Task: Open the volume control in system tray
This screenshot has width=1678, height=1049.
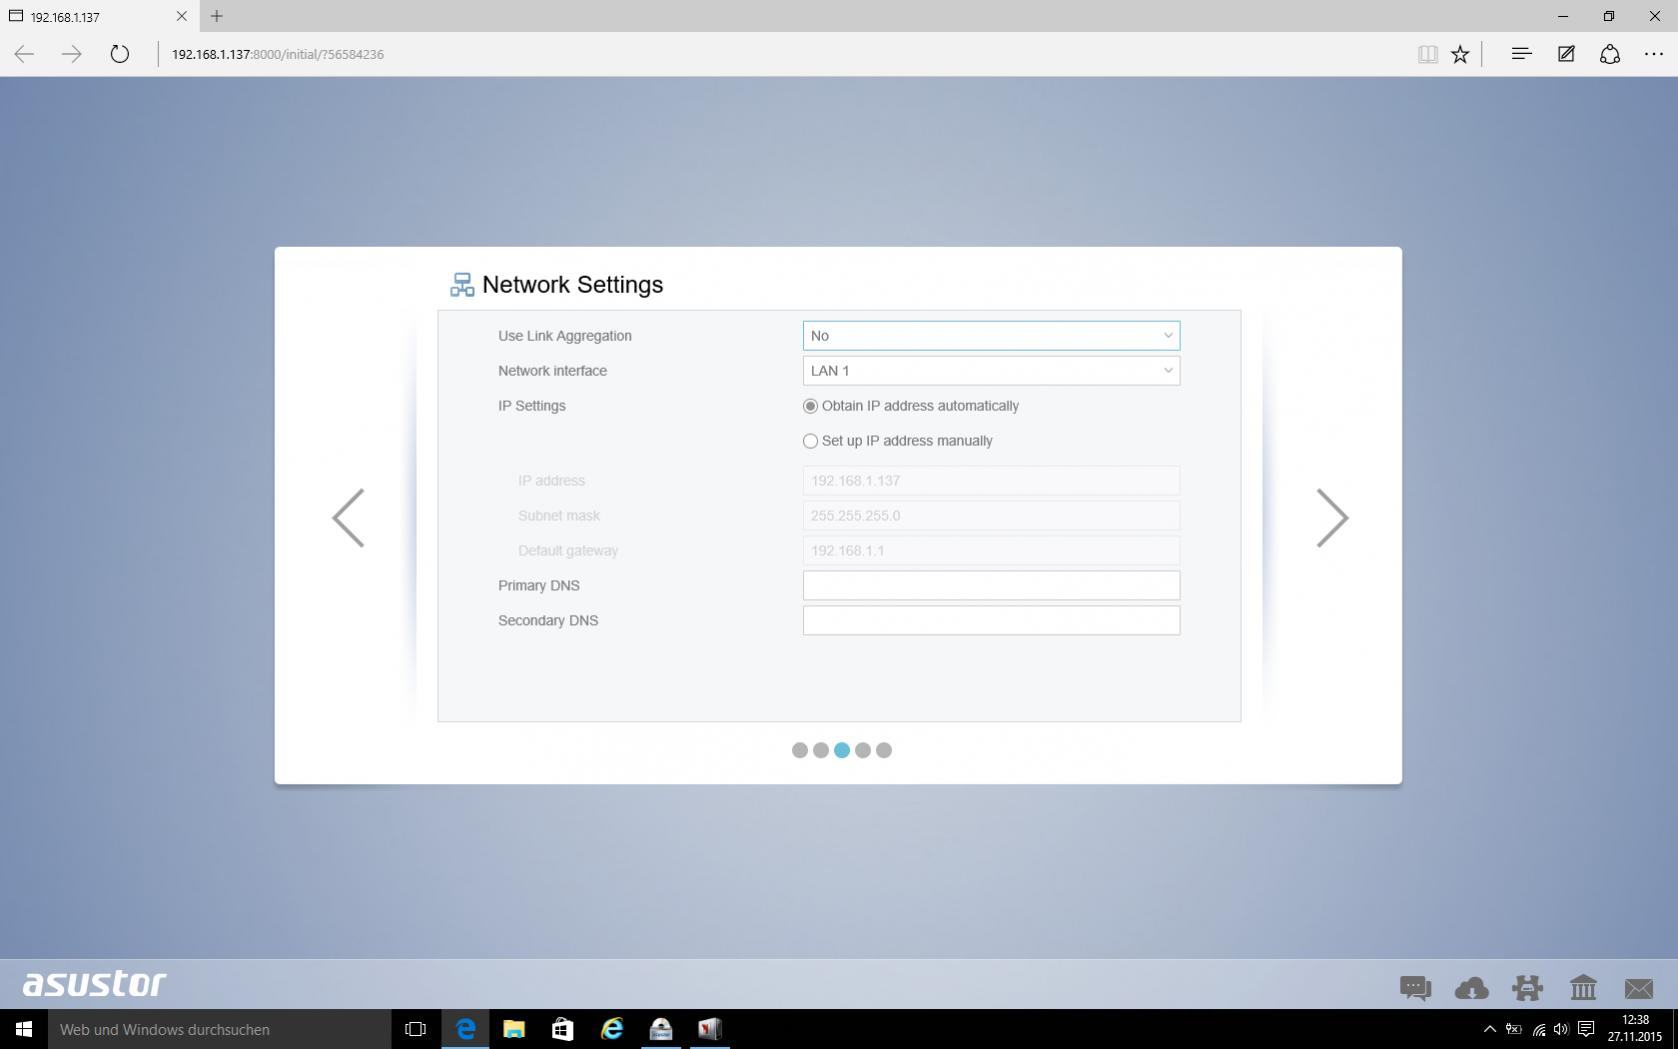Action: 1561,1029
